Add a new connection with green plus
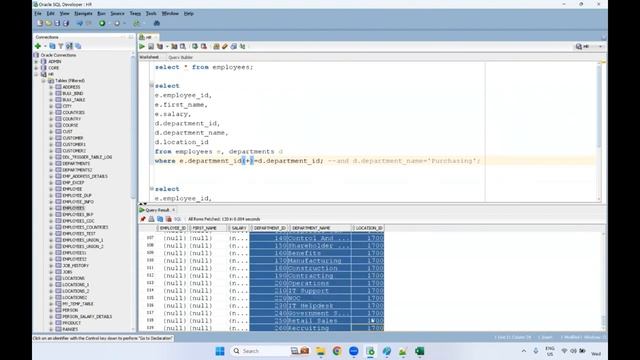Screen dimensions: 640x360 tap(38, 46)
